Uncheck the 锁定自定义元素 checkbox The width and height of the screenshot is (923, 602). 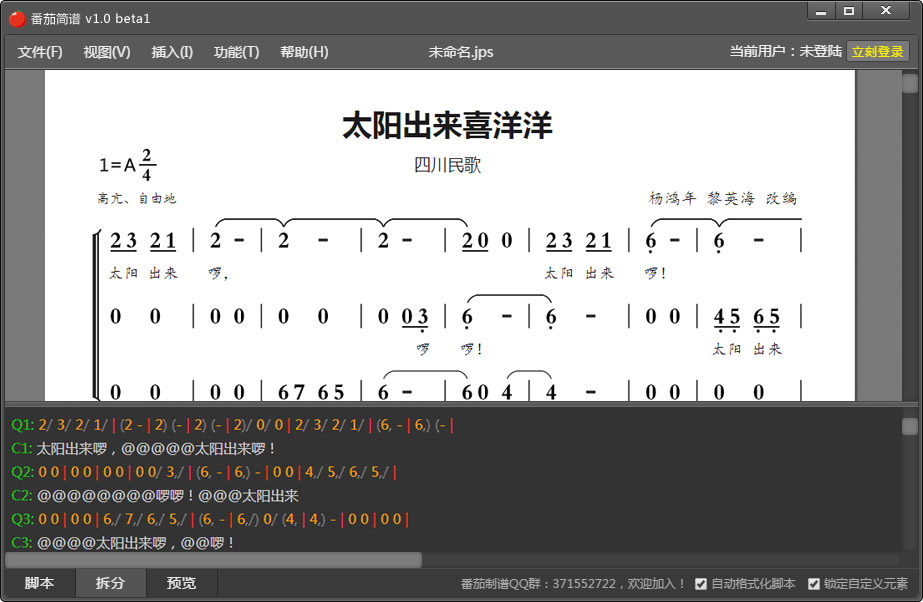814,584
